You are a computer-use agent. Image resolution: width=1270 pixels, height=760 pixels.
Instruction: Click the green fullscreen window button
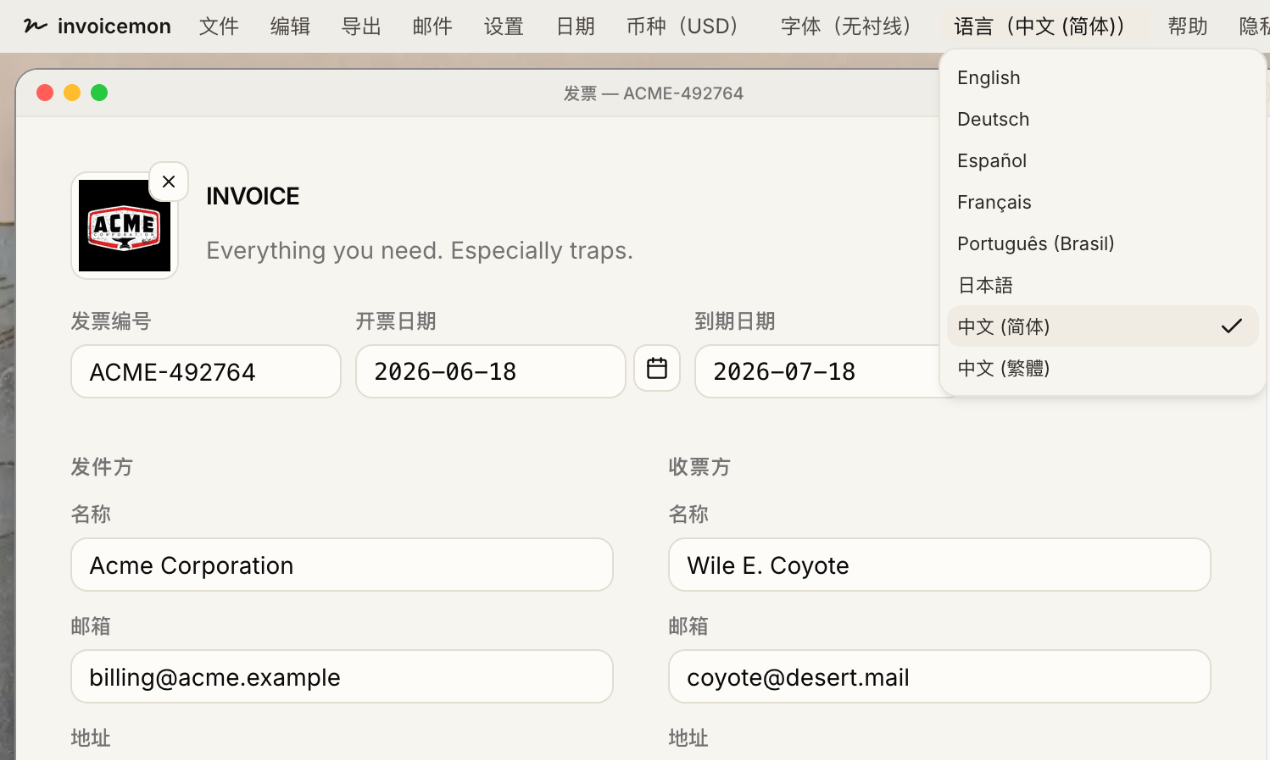click(99, 93)
